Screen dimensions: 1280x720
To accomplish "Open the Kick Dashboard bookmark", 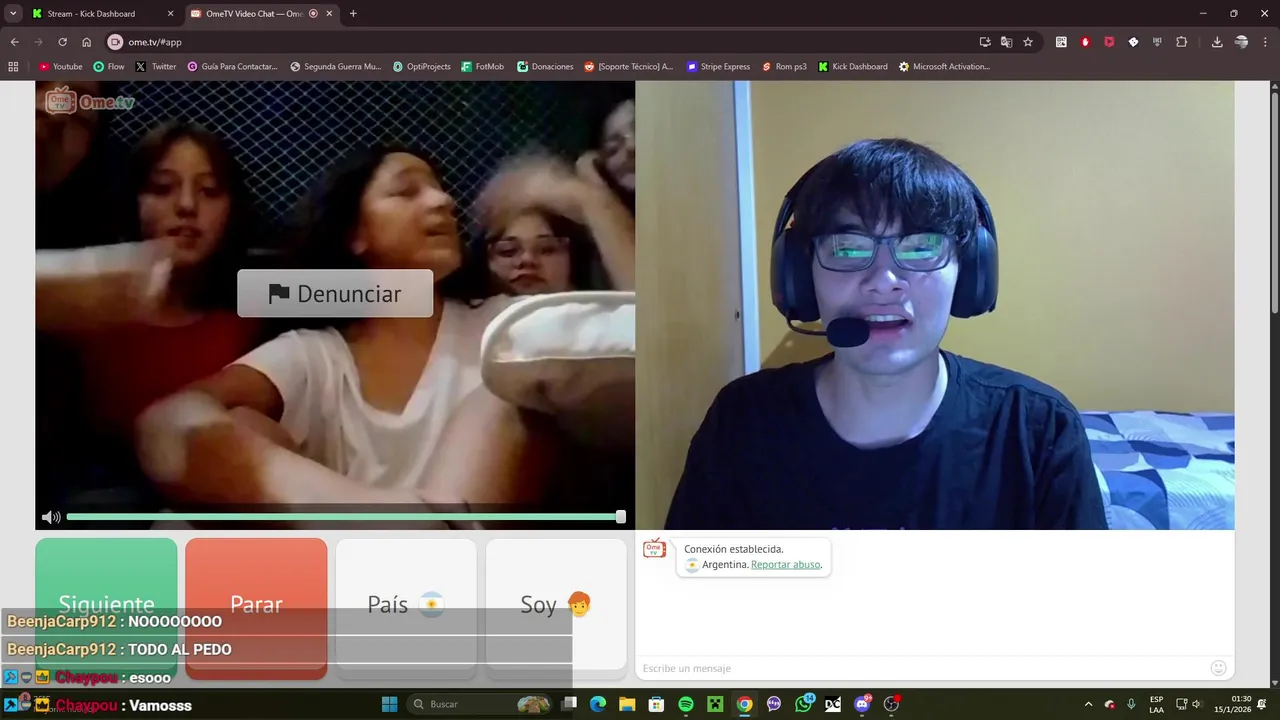I will [853, 67].
